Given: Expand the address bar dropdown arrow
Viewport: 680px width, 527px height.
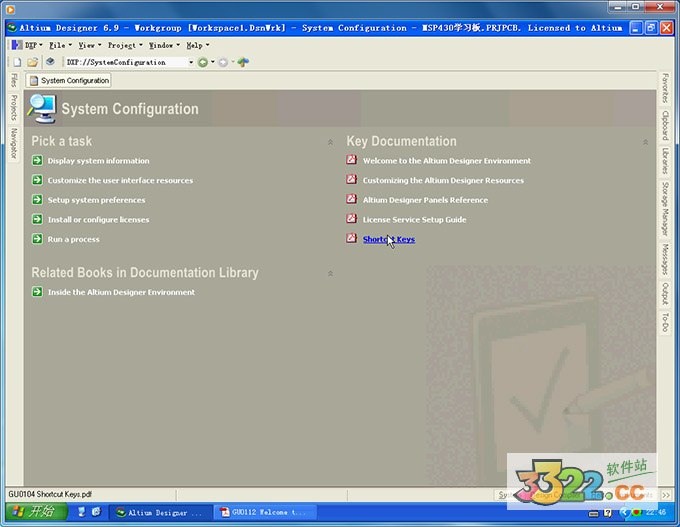Looking at the screenshot, I should [x=191, y=62].
